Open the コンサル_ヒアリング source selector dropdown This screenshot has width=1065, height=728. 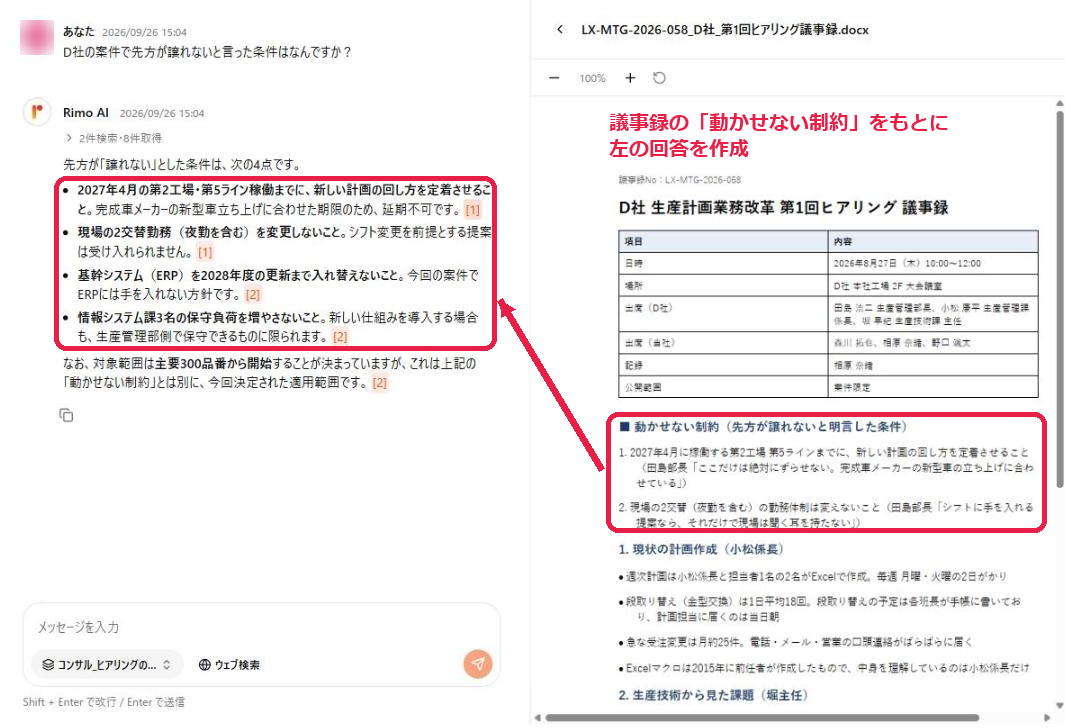point(107,665)
